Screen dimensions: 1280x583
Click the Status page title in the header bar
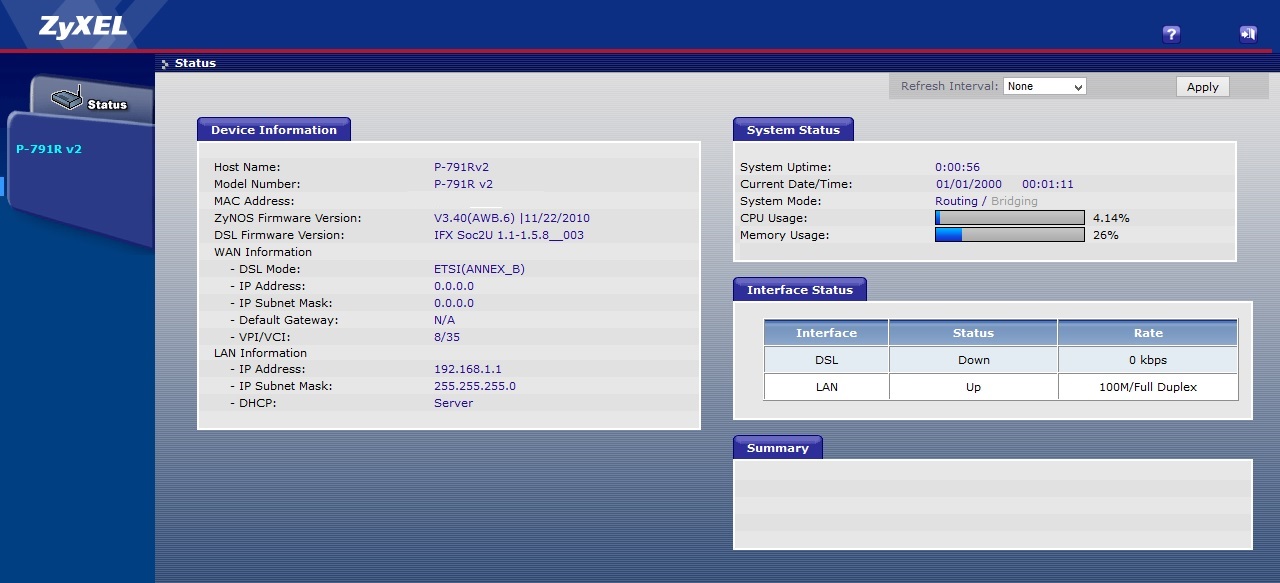(195, 63)
